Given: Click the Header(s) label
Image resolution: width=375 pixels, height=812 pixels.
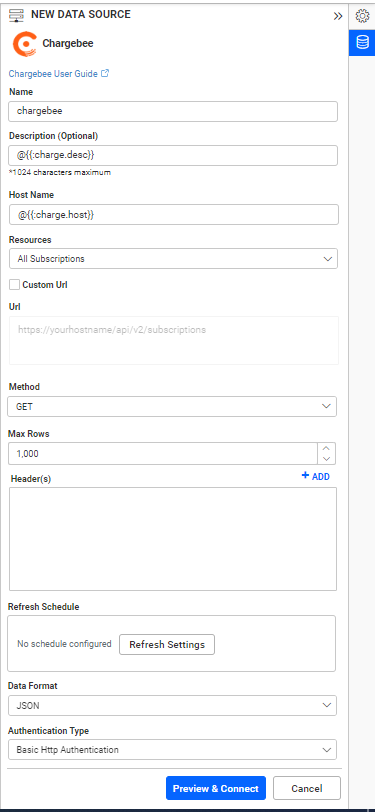Looking at the screenshot, I should pyautogui.click(x=31, y=479).
